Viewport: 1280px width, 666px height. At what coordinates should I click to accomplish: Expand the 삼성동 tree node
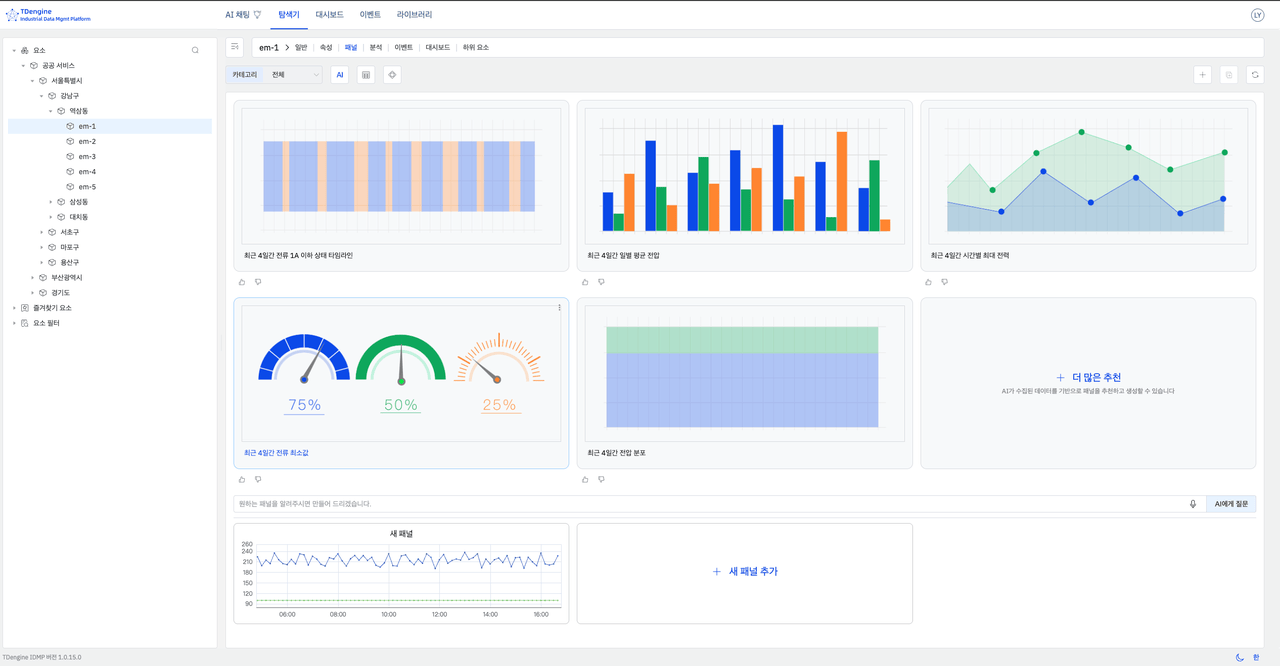tap(51, 202)
